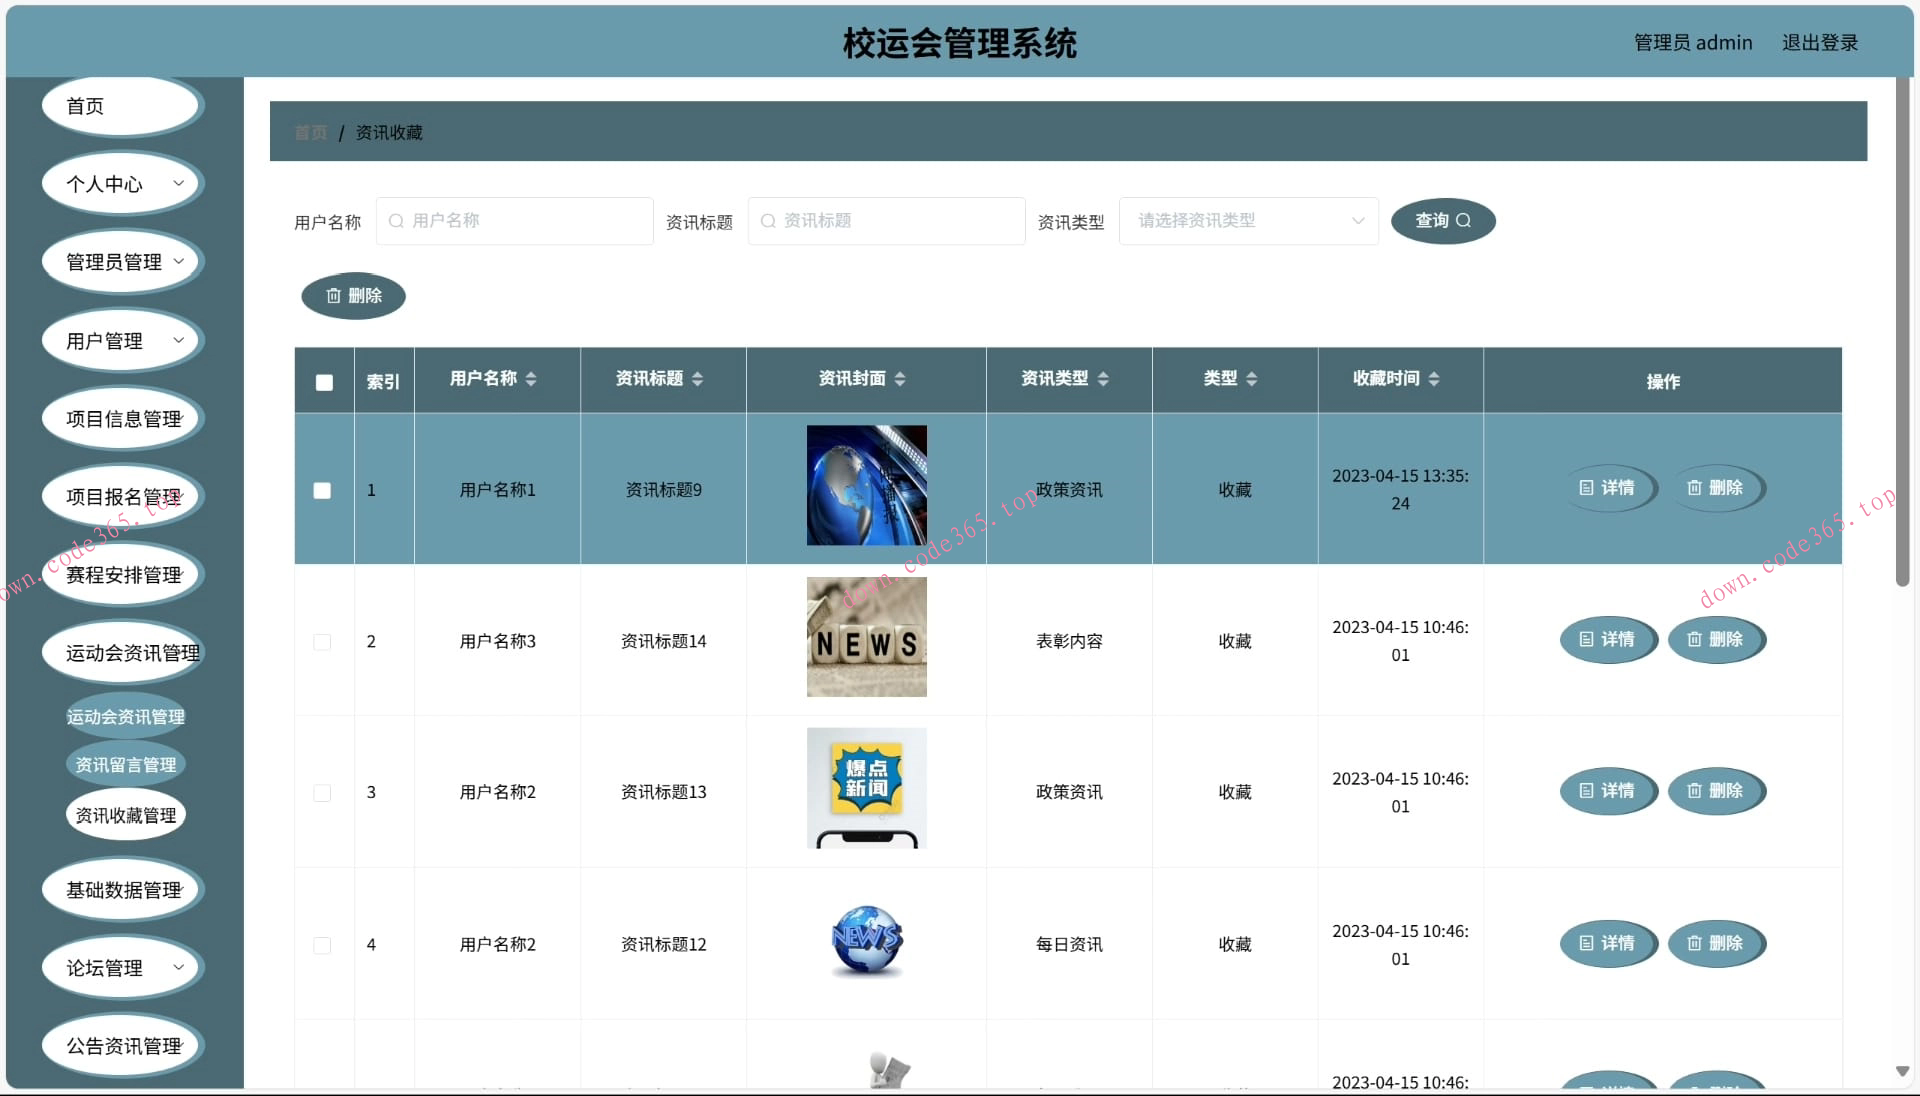The height and width of the screenshot is (1096, 1920).
Task: Click the search icon inside 资讯标题 field
Action: coord(766,221)
